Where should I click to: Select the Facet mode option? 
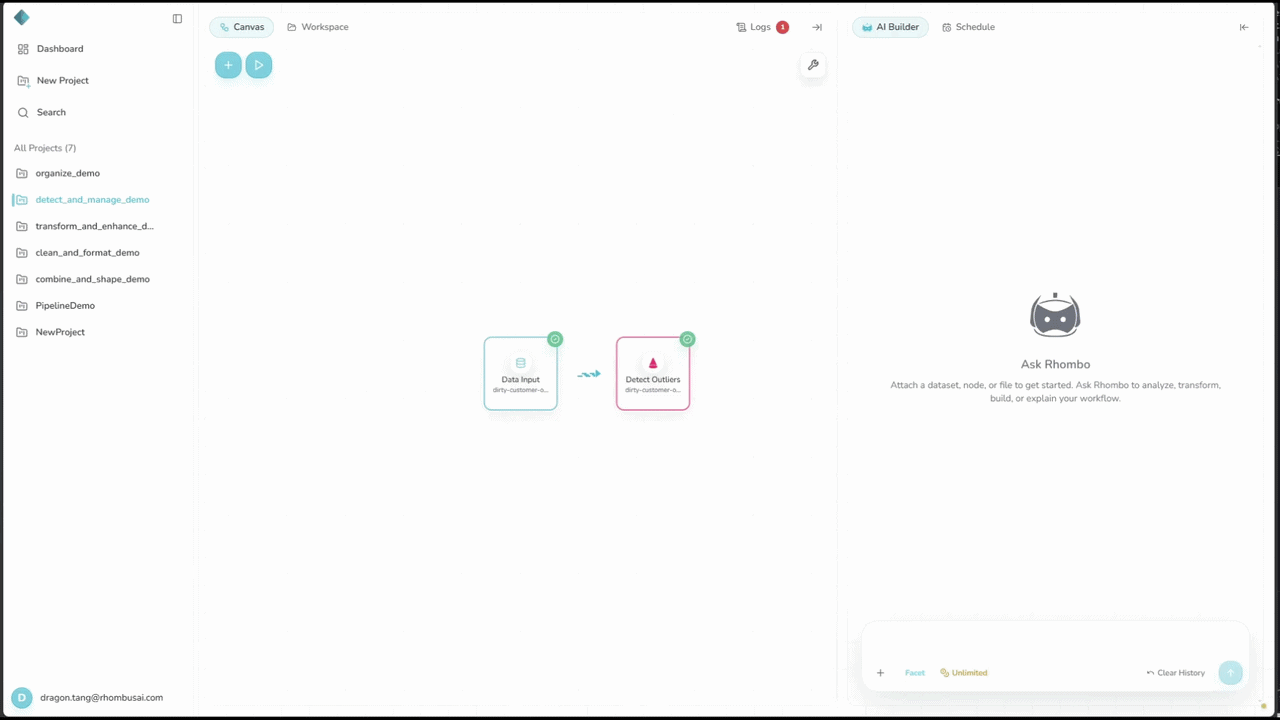click(x=915, y=673)
